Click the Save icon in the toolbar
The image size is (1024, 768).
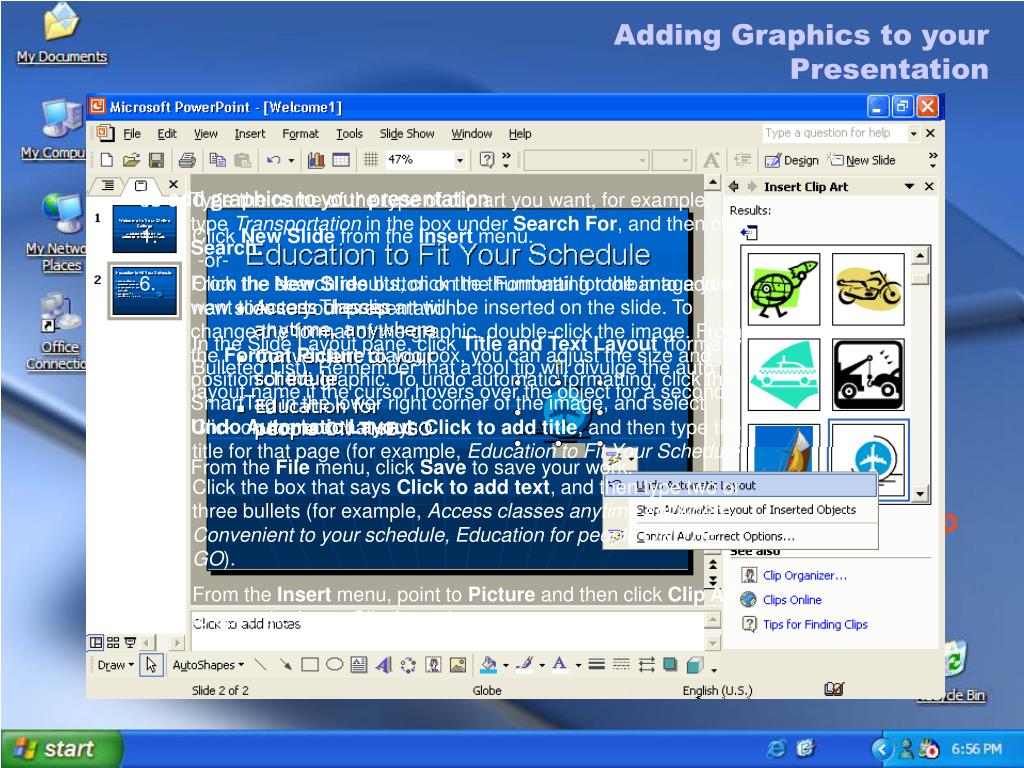tap(157, 160)
